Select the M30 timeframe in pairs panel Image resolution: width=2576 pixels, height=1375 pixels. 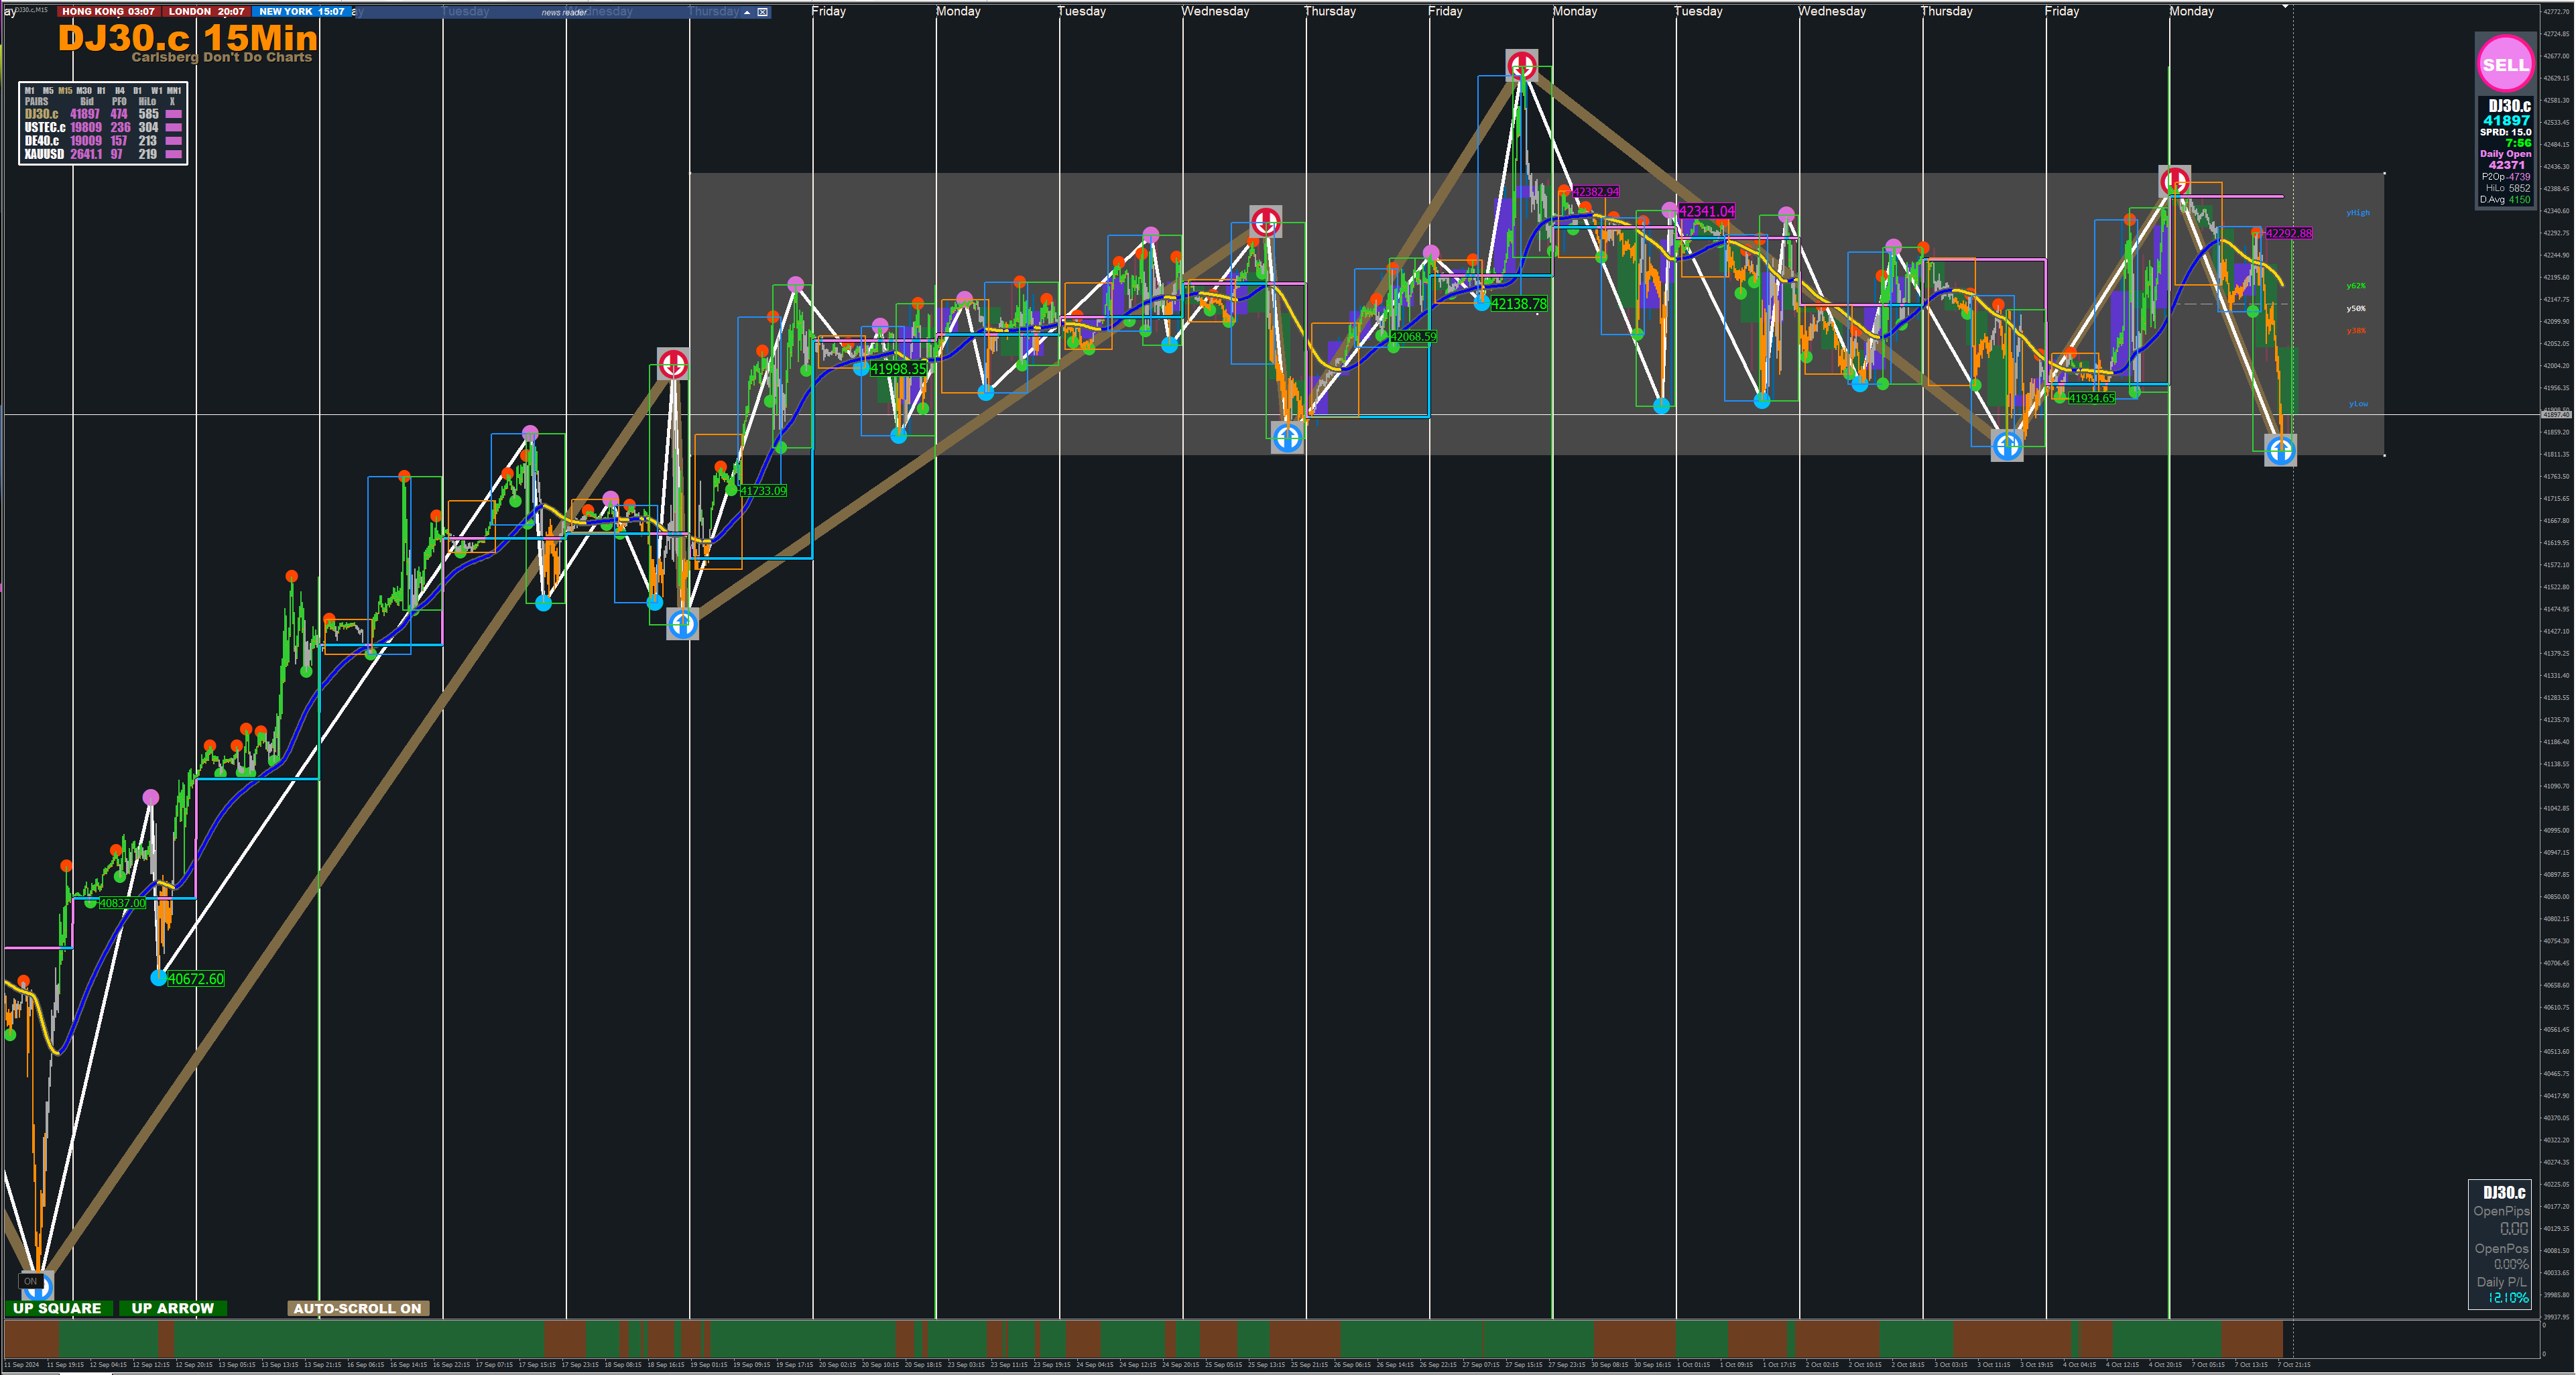point(84,90)
